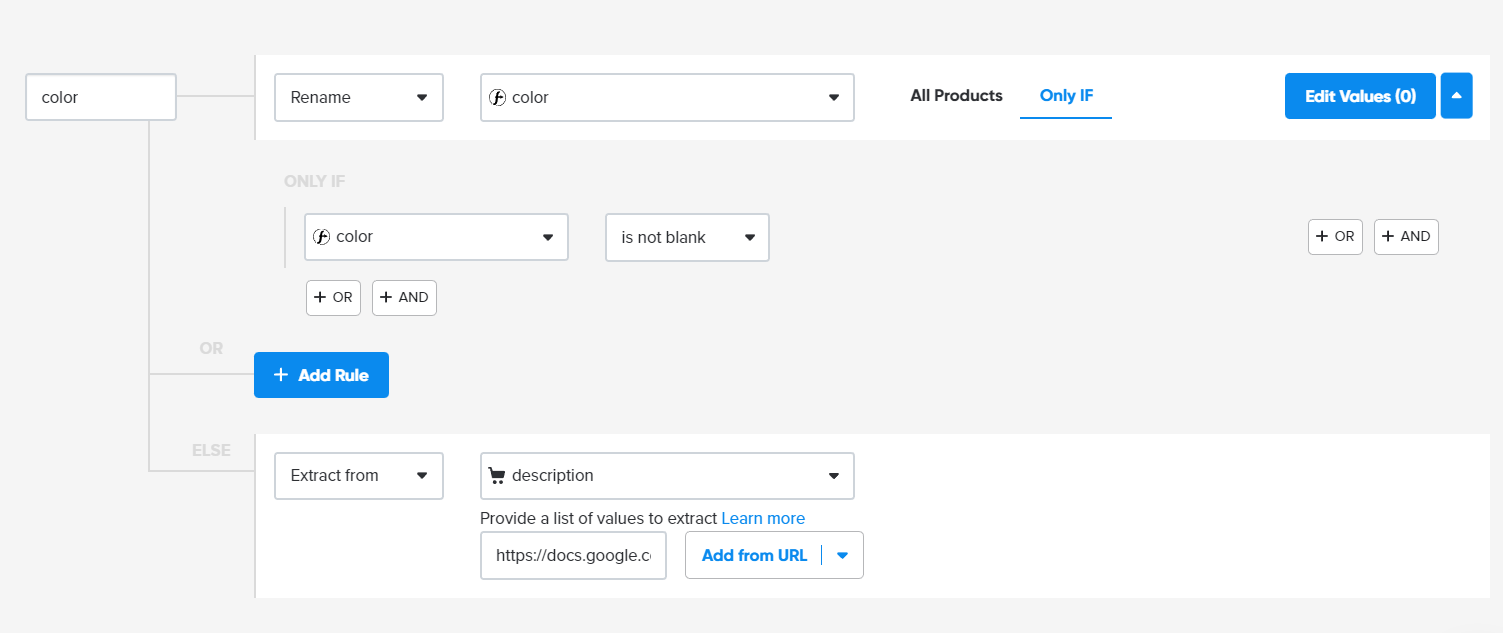Click the OR label beside Add Rule
Viewport: 1503px width, 633px height.
[211, 348]
